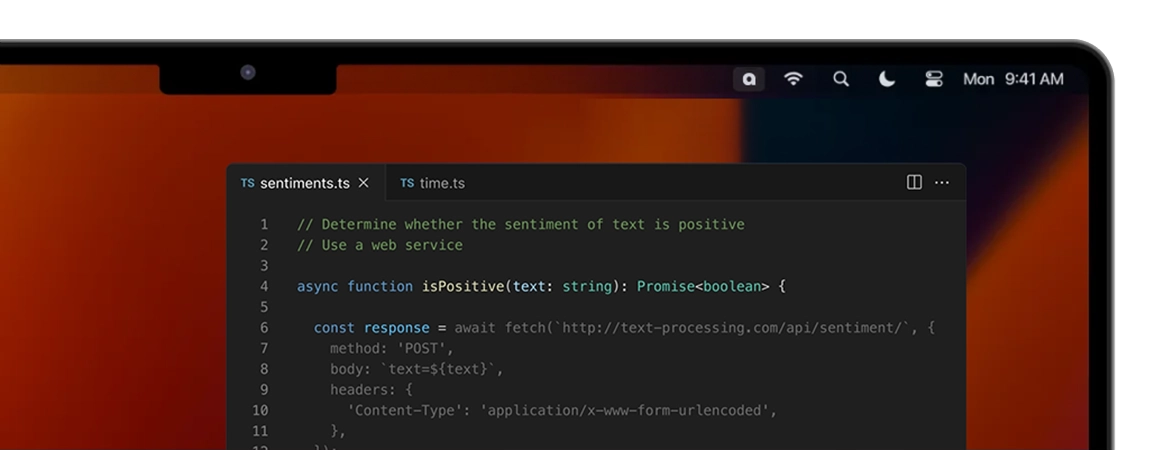Screen dimensions: 1164x451
Task: Click line number 6 in the gutter
Action: point(264,328)
